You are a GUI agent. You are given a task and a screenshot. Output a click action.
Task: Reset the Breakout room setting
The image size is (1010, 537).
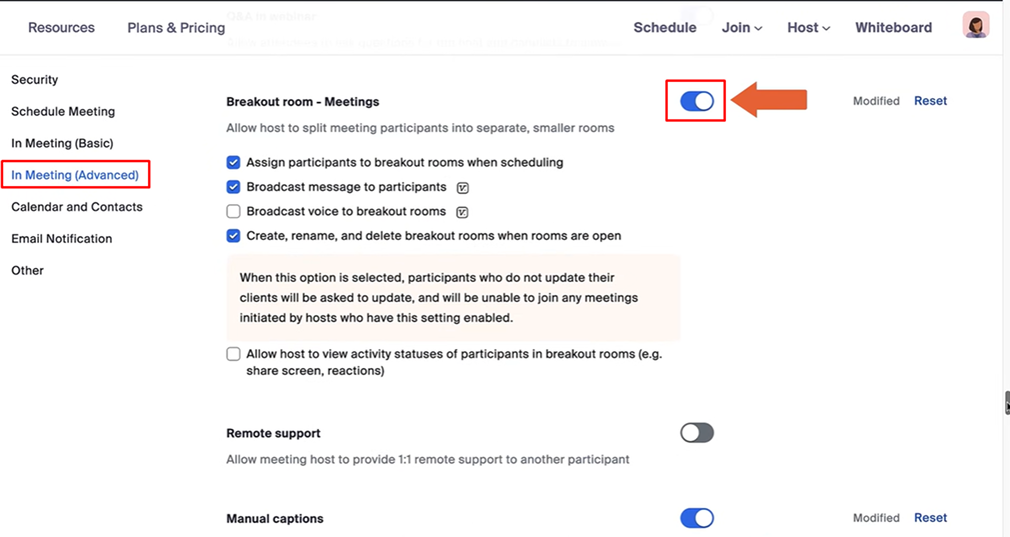pyautogui.click(x=930, y=101)
